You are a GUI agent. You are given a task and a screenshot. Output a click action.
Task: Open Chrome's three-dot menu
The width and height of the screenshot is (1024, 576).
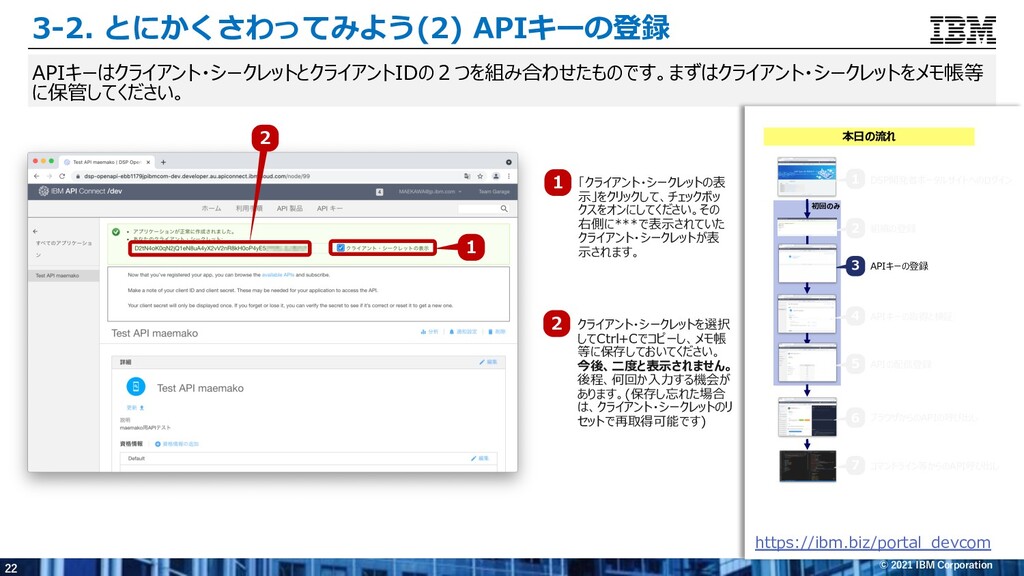(x=509, y=176)
